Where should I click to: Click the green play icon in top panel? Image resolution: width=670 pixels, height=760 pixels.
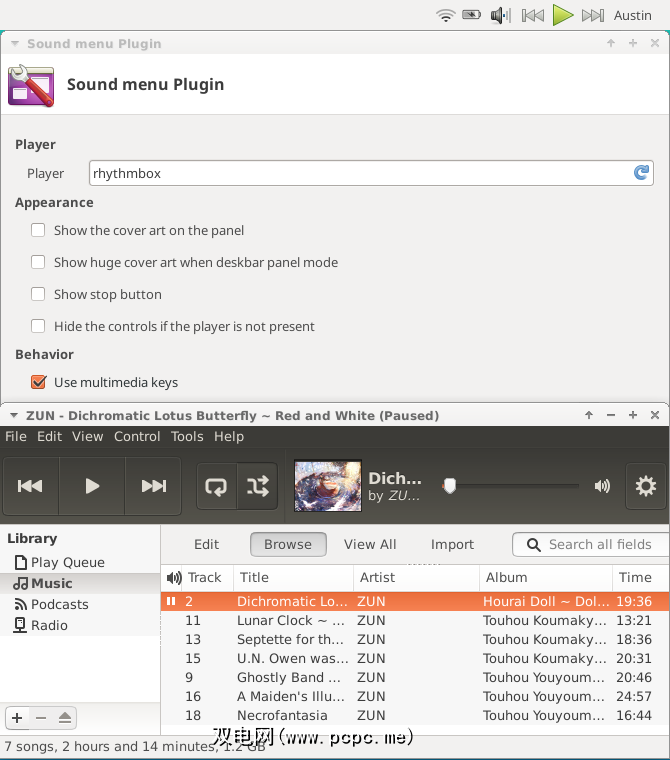563,15
